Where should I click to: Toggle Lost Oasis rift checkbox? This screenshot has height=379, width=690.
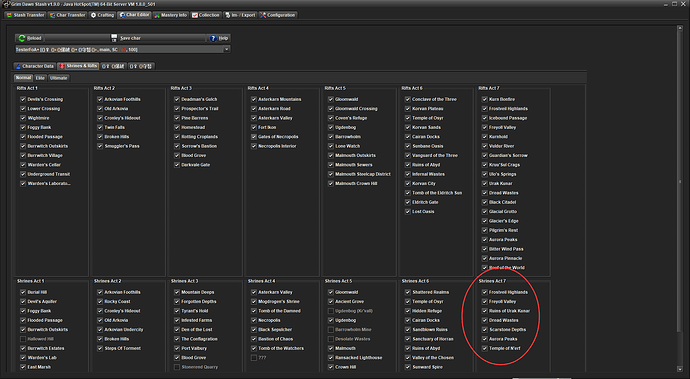[x=408, y=212]
